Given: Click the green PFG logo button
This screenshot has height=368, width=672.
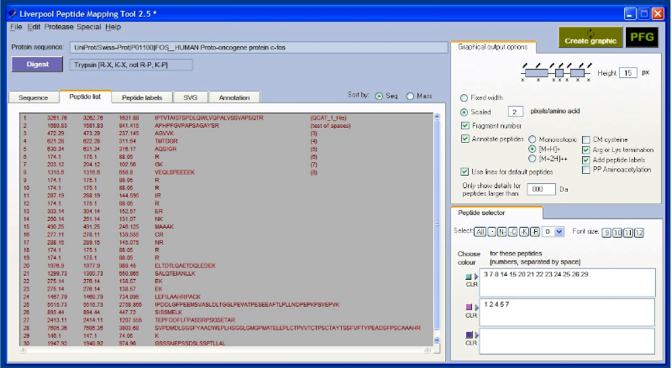Looking at the screenshot, I should tap(642, 37).
